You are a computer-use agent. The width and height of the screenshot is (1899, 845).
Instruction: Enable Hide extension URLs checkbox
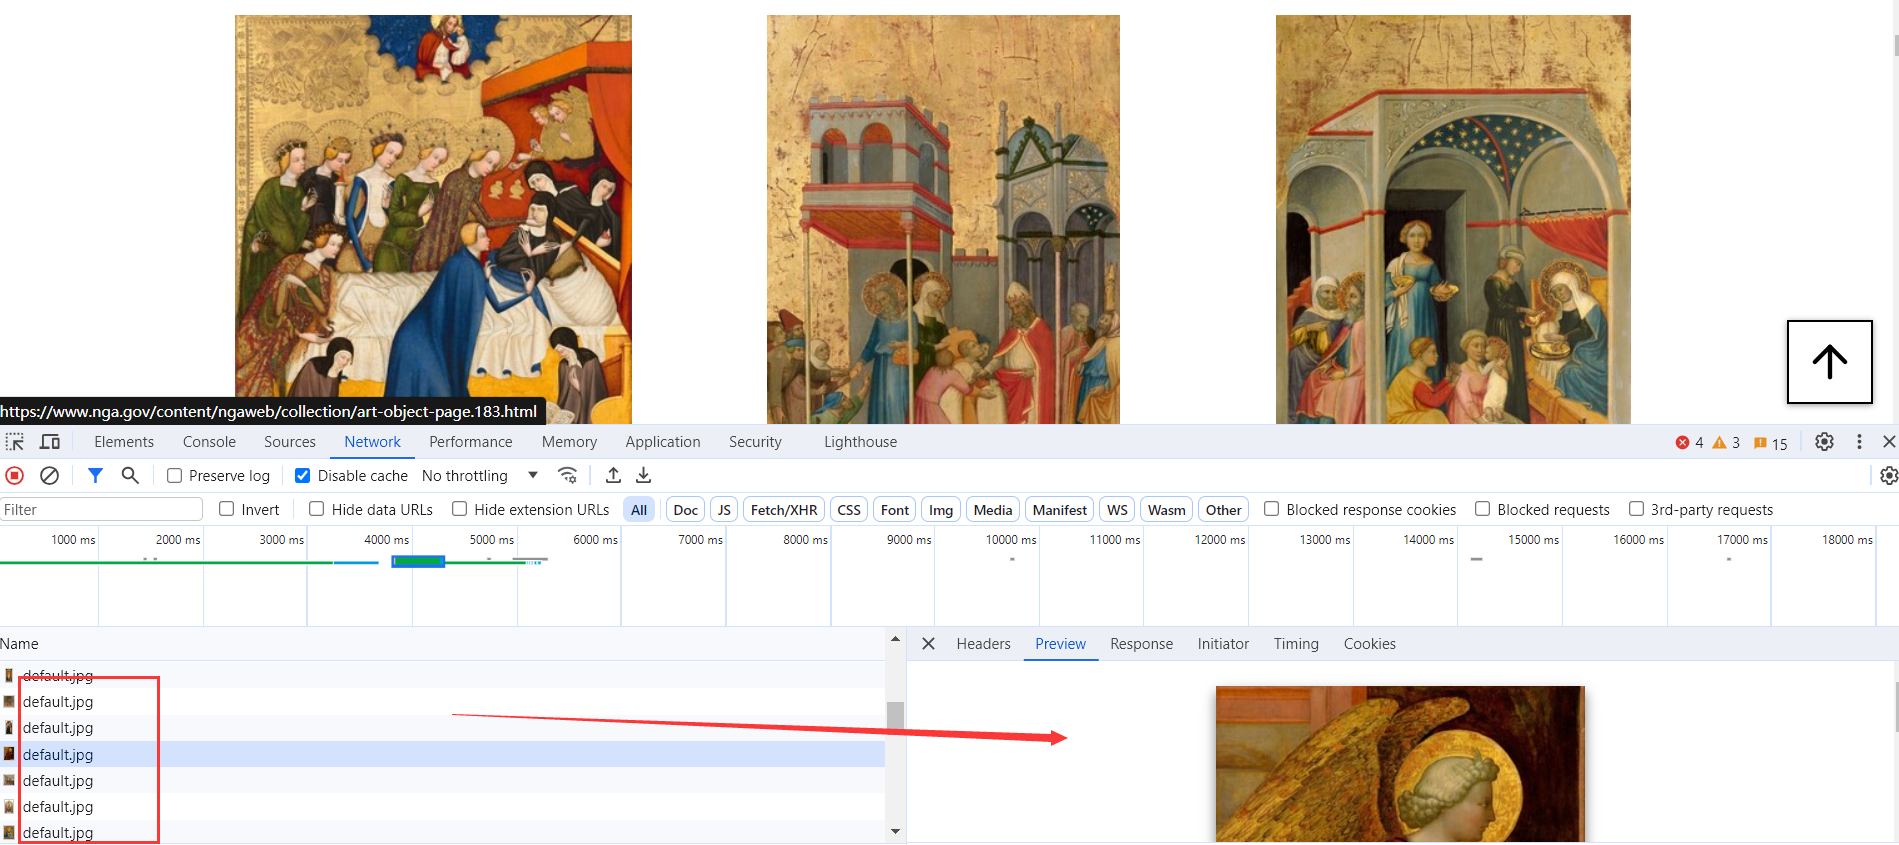[x=460, y=509]
